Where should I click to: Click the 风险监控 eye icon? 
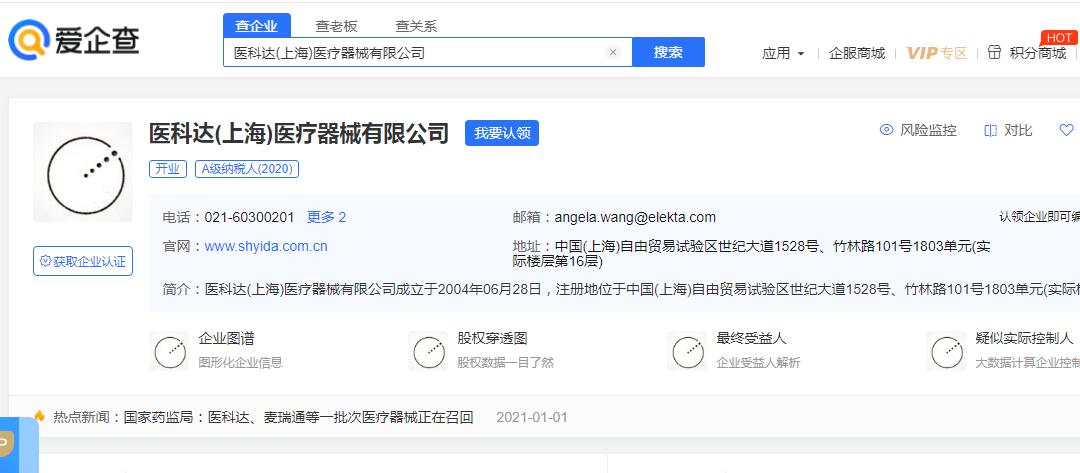tap(886, 130)
